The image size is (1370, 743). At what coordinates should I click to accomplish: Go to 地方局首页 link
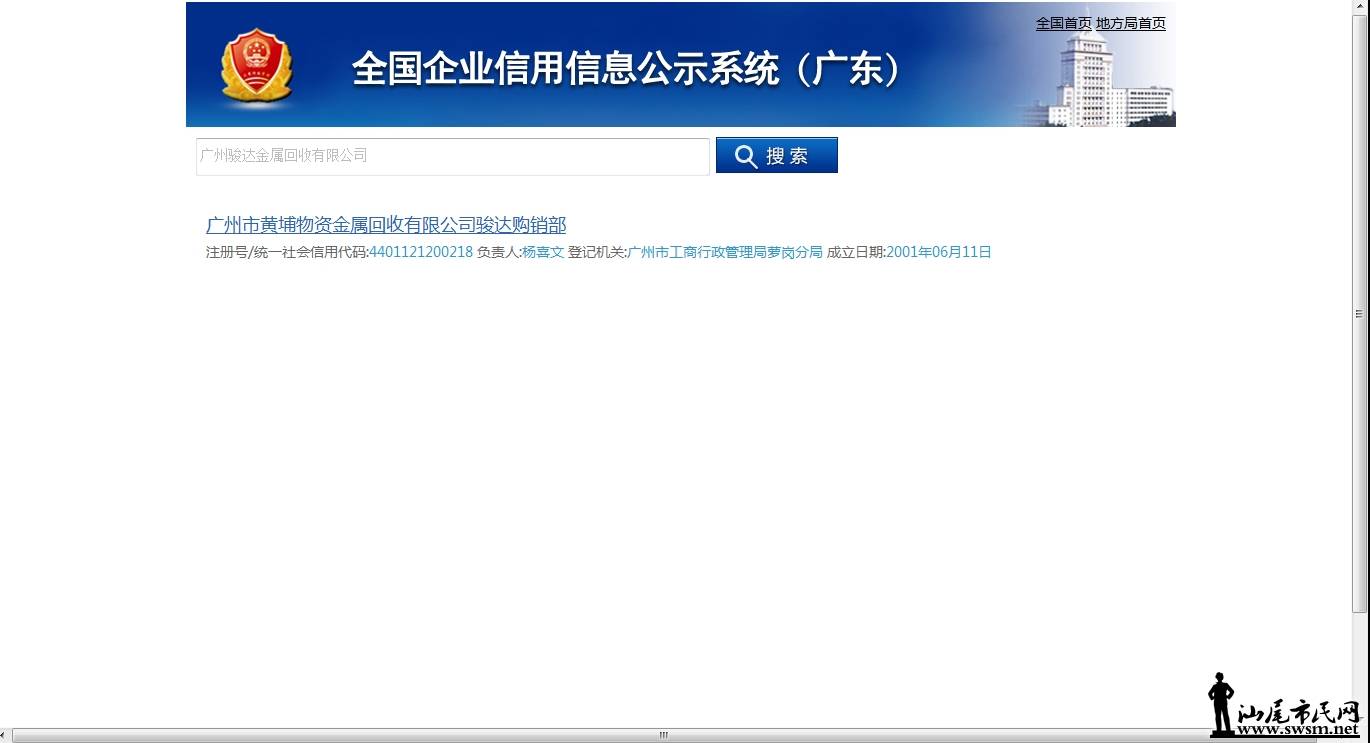coord(1130,23)
